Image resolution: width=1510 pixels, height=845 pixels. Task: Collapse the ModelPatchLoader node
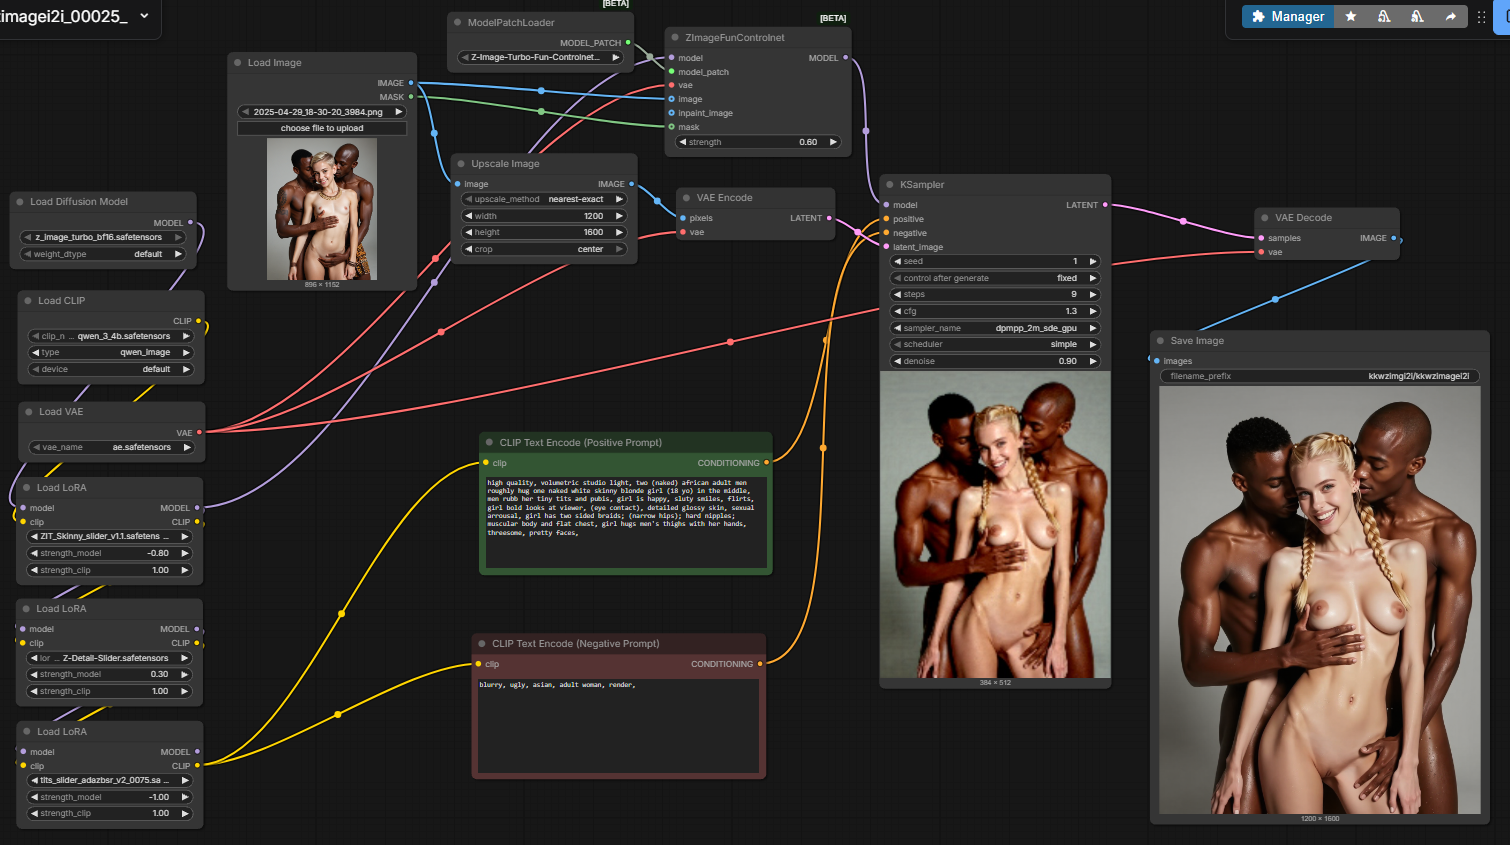tap(458, 22)
